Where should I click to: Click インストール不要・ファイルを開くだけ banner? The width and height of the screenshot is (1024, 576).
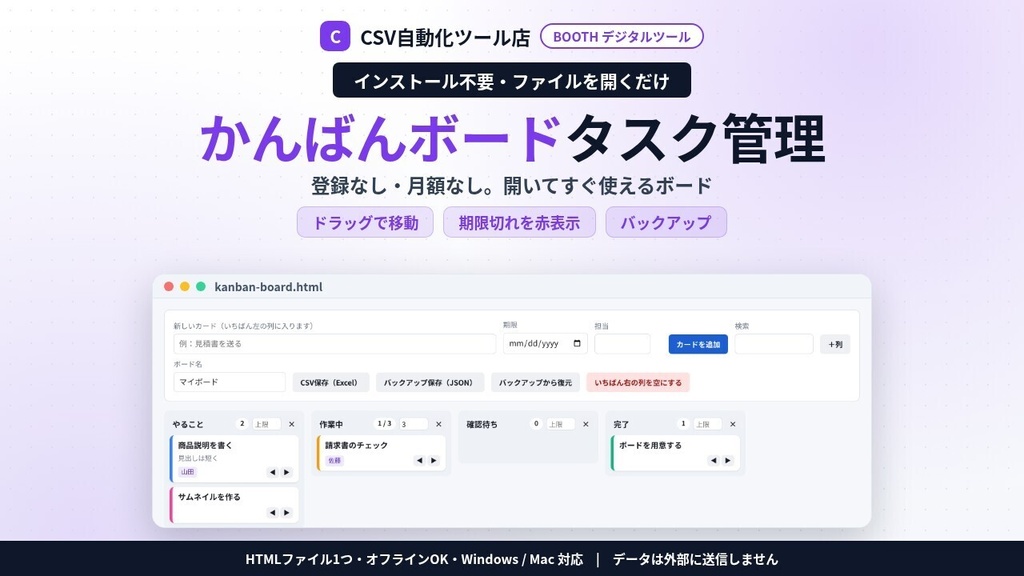coord(511,80)
